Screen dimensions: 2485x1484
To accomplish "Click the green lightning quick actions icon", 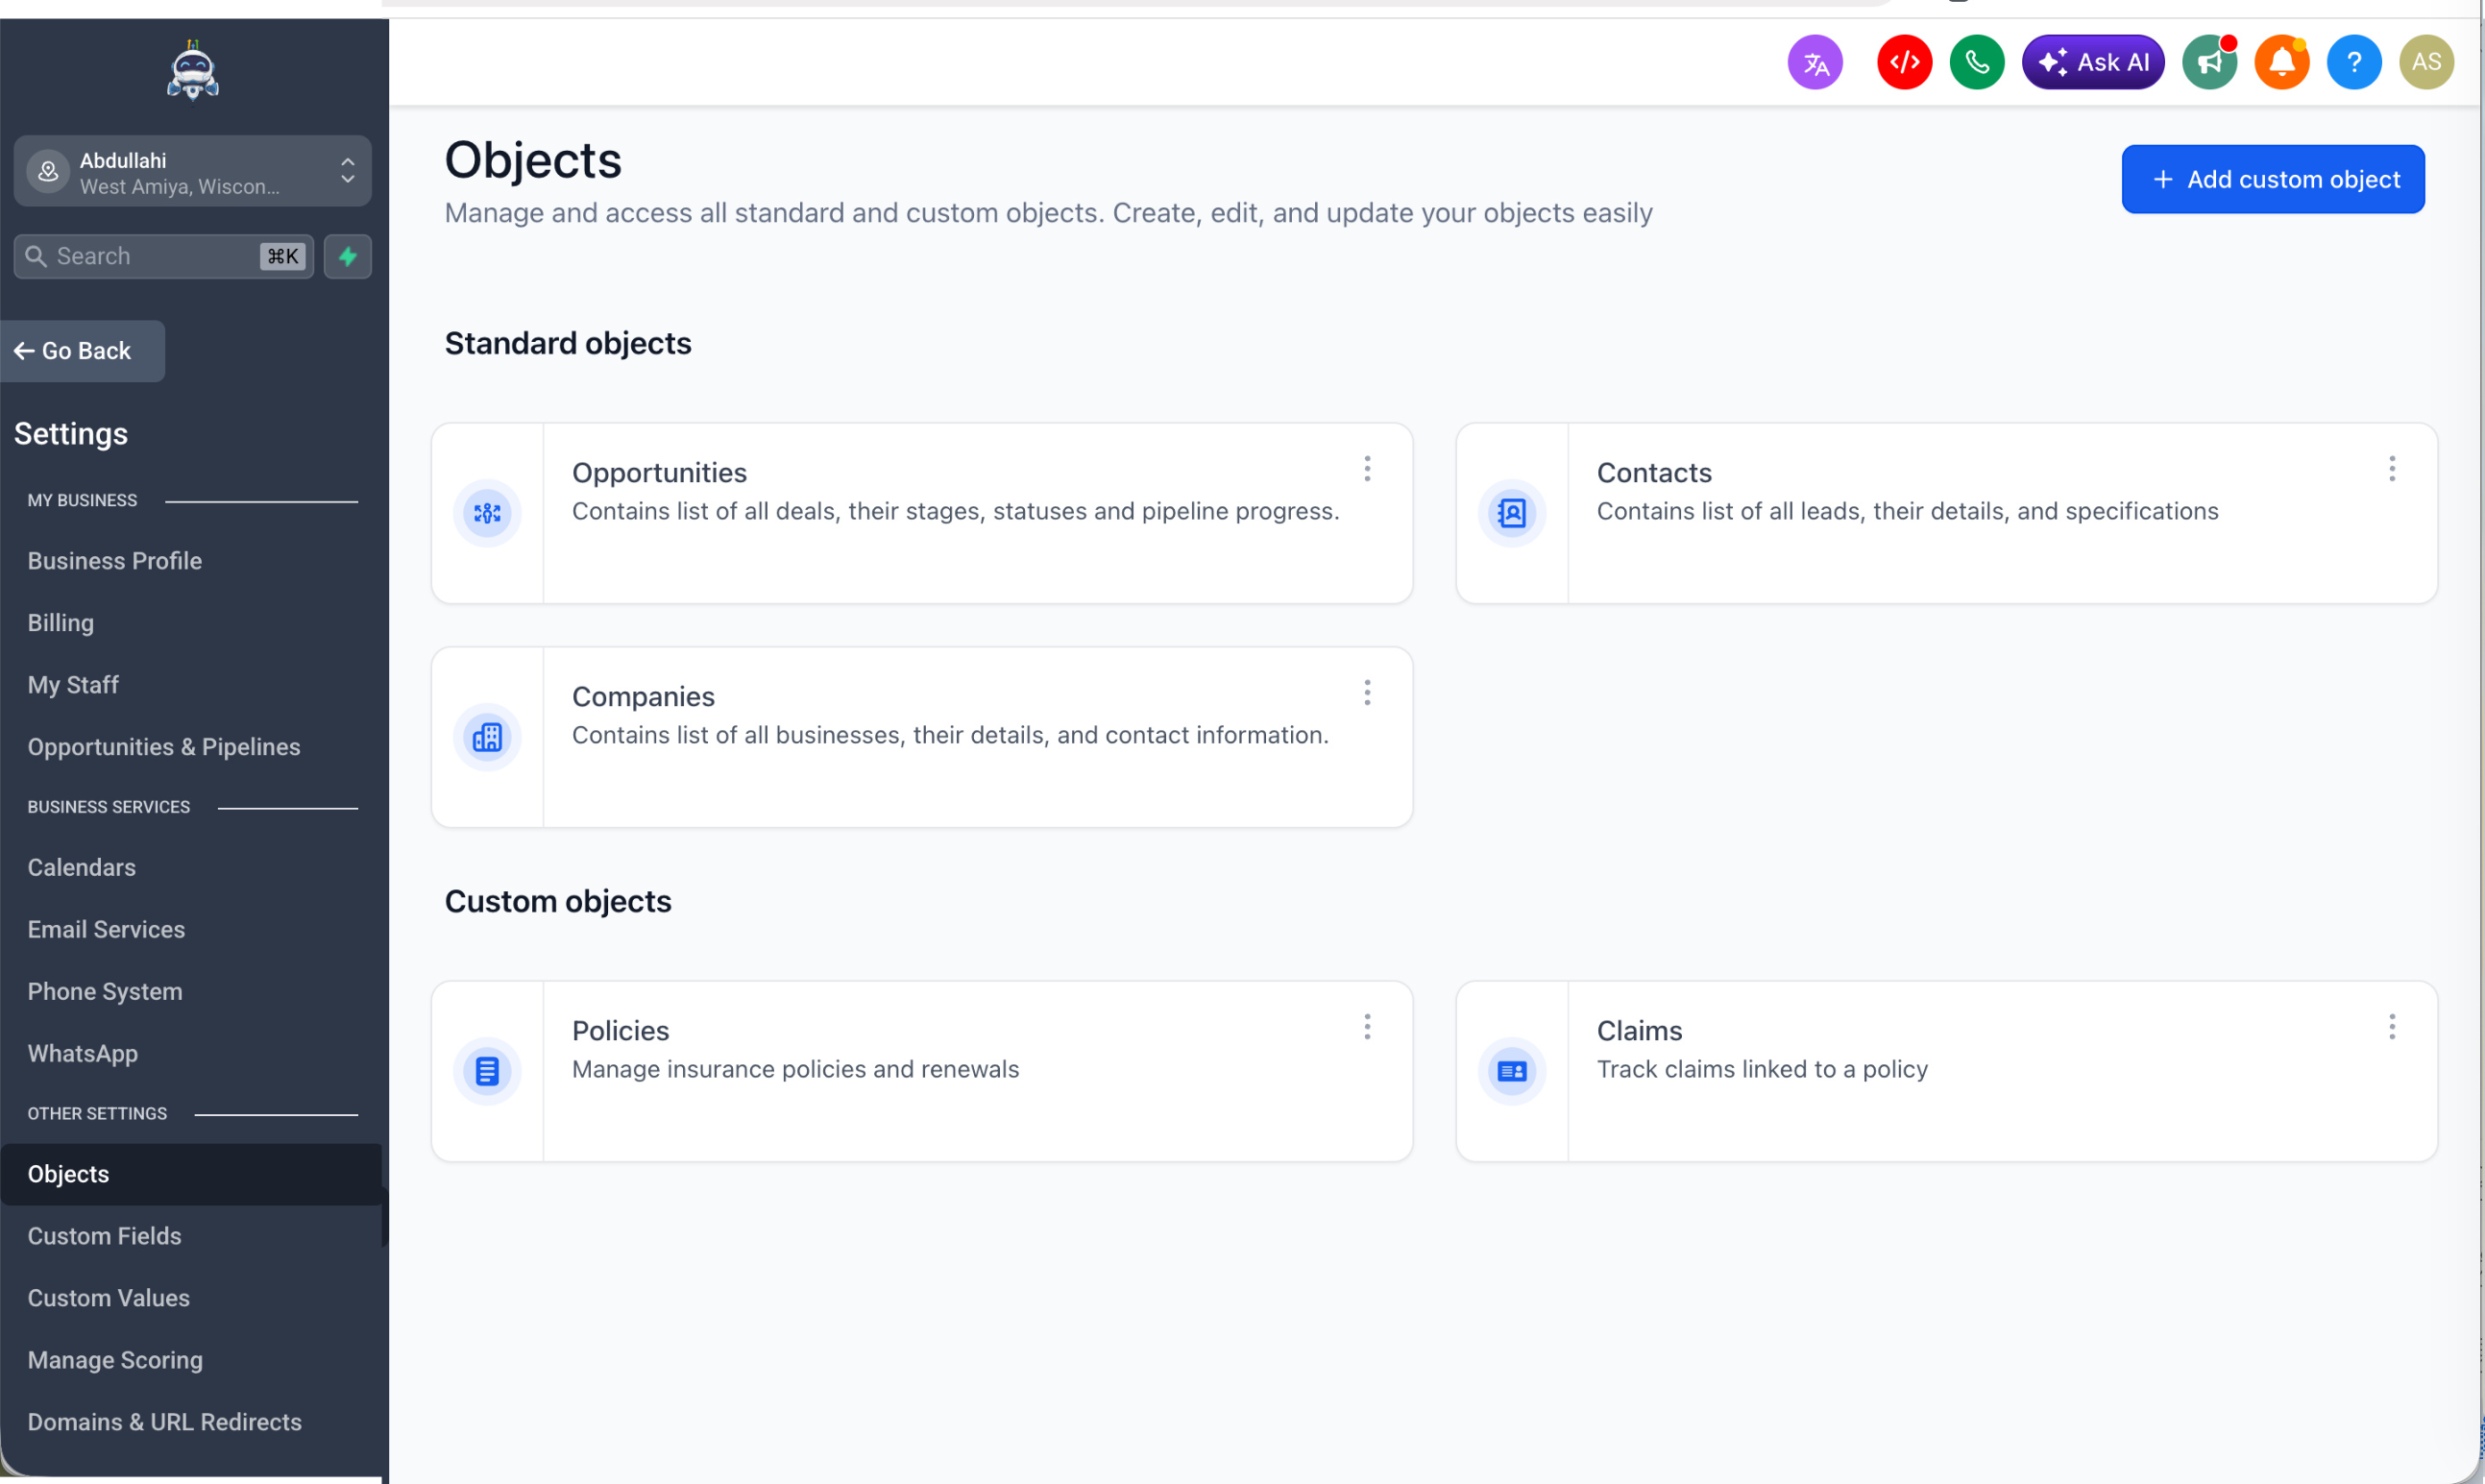I will click(x=347, y=256).
